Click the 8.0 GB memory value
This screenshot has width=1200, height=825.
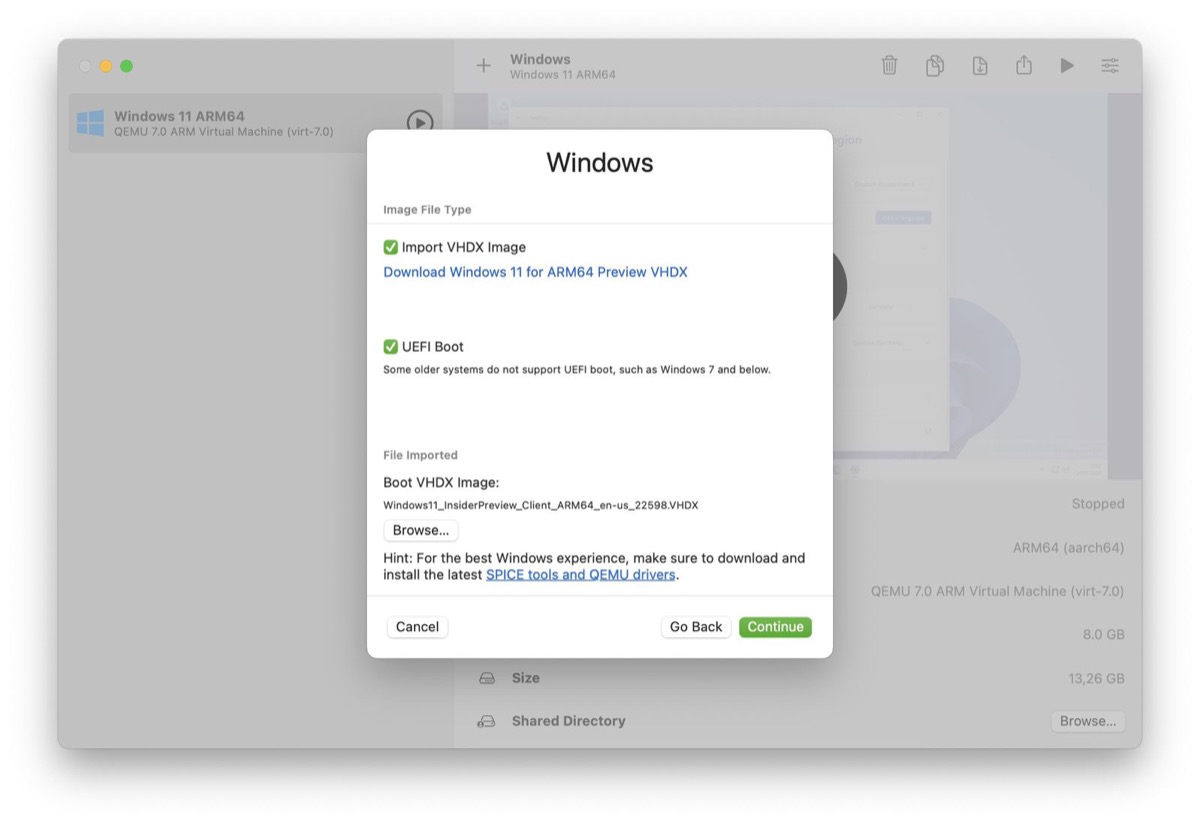pyautogui.click(x=1103, y=634)
